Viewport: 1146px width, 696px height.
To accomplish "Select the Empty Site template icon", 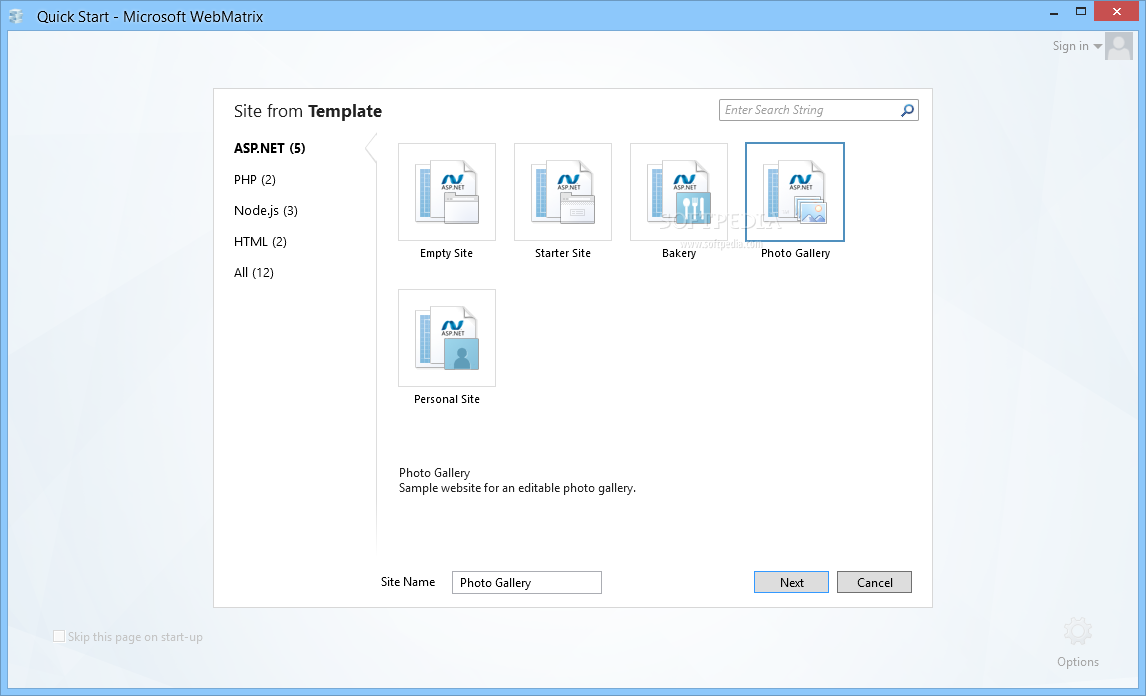I will (x=447, y=192).
